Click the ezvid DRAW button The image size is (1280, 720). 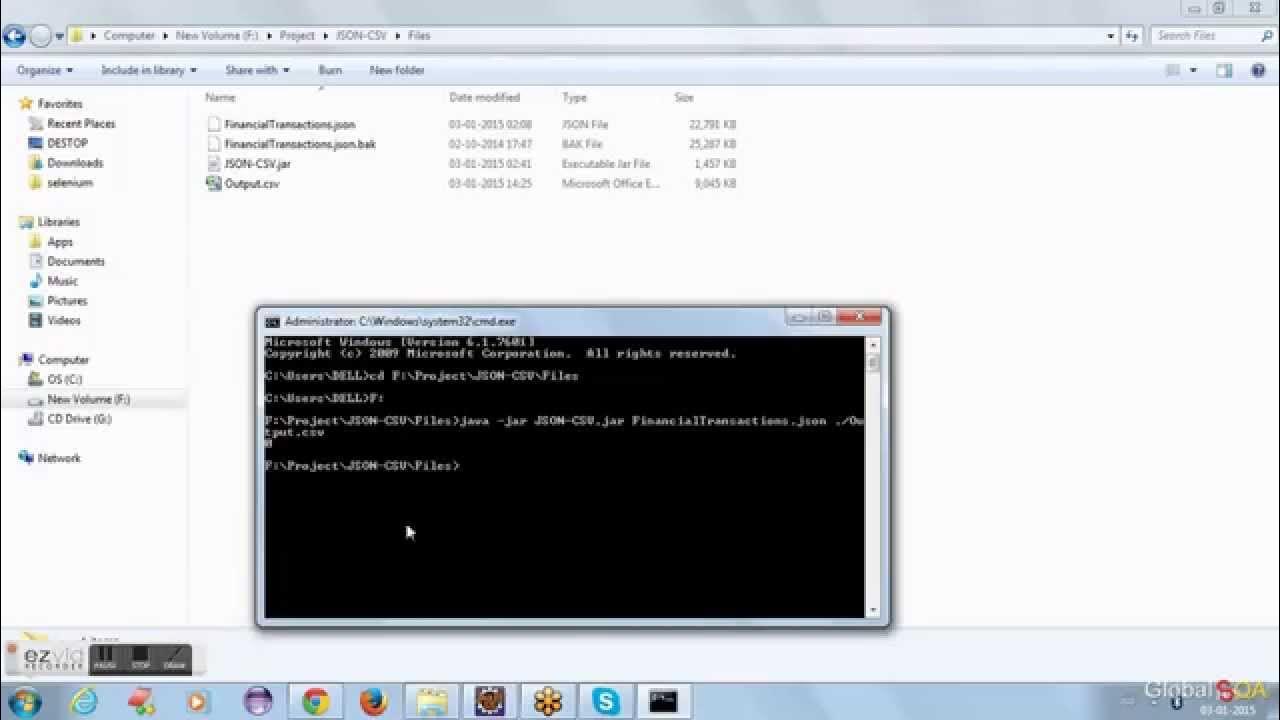coord(174,659)
